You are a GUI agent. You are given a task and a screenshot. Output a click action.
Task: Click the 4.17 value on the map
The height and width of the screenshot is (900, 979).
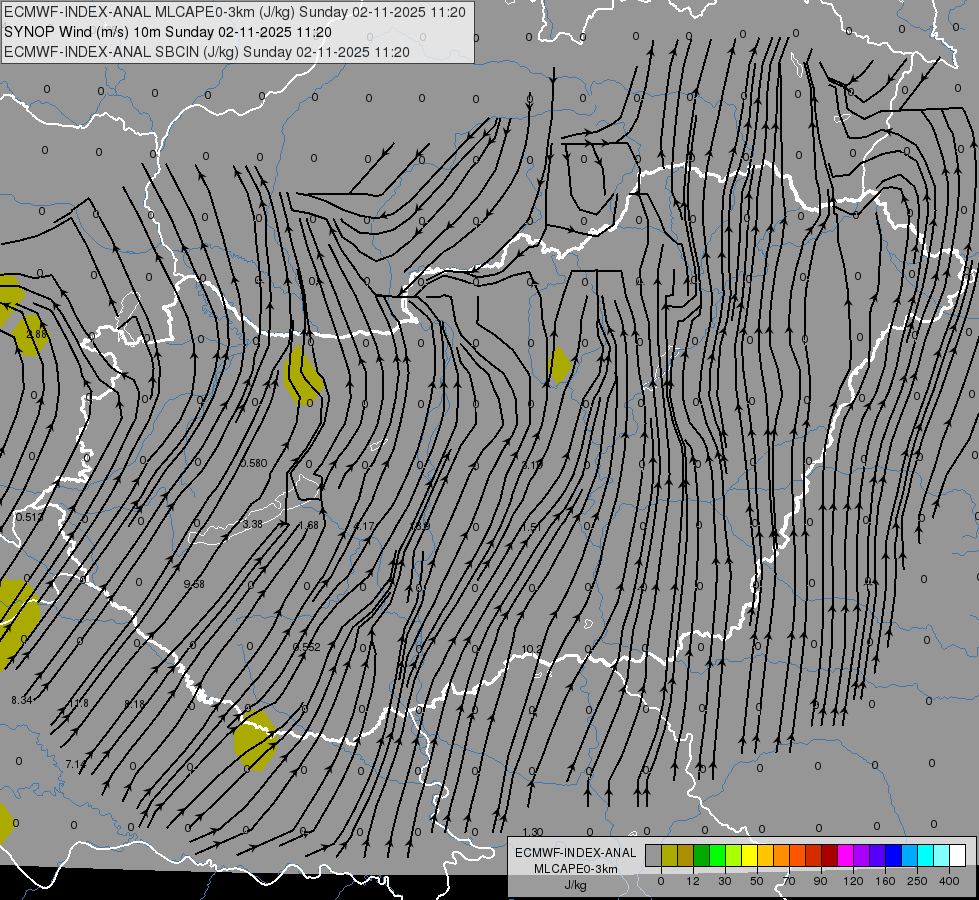point(364,526)
